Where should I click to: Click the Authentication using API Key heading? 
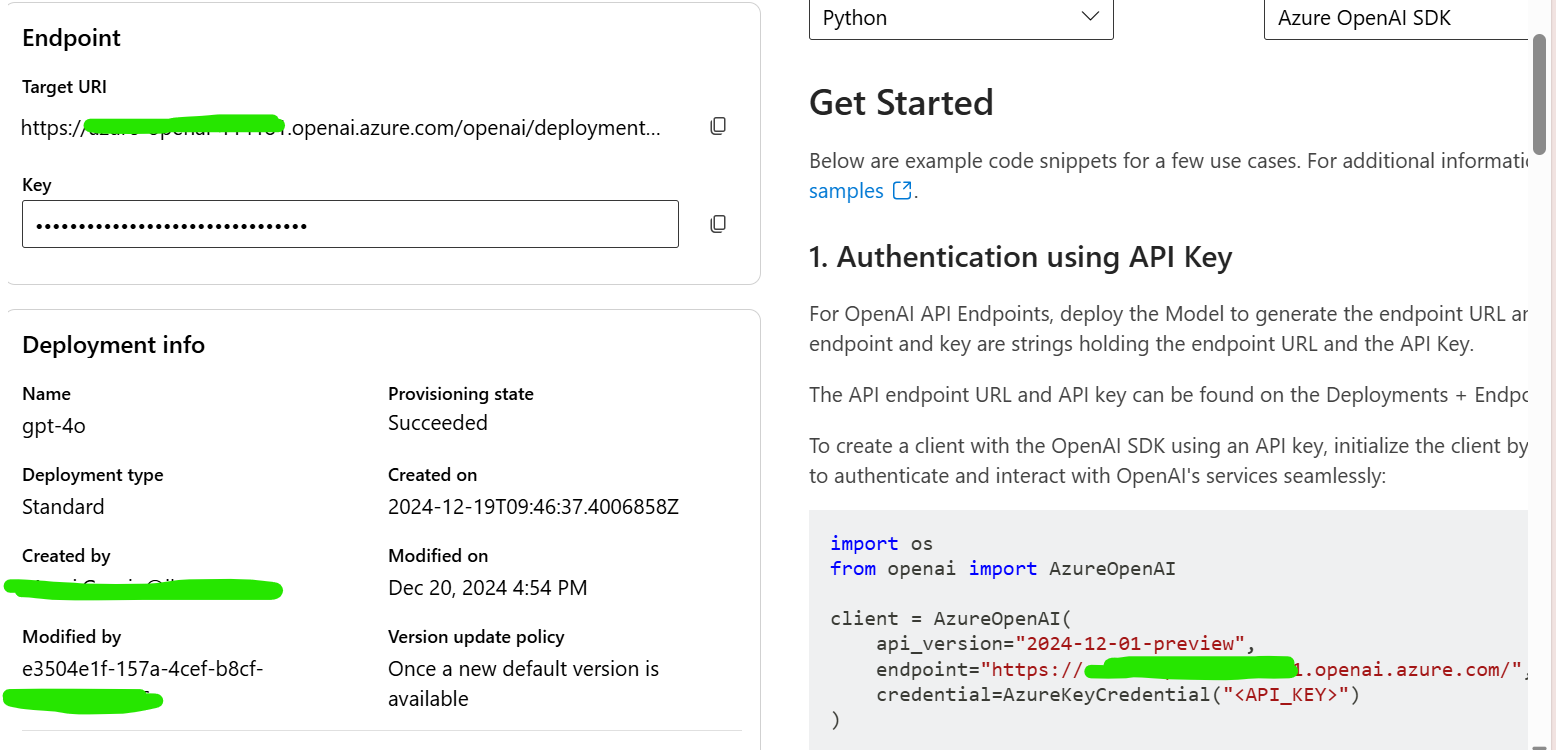pyautogui.click(x=1020, y=257)
